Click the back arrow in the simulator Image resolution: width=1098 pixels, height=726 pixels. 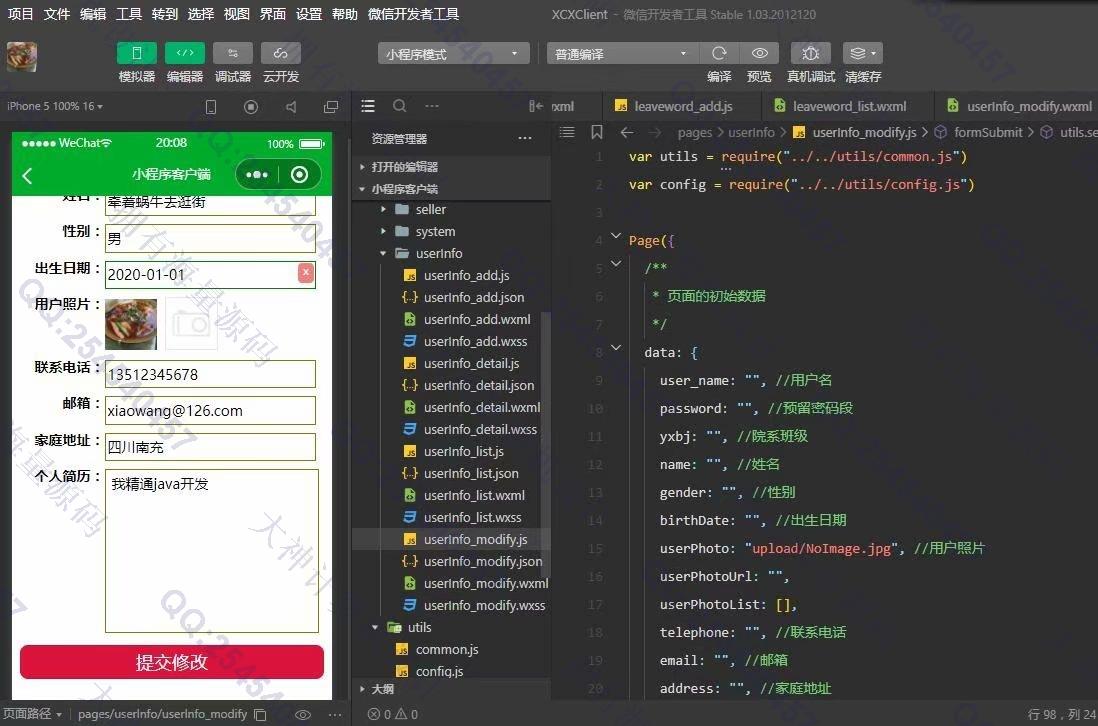[x=28, y=176]
